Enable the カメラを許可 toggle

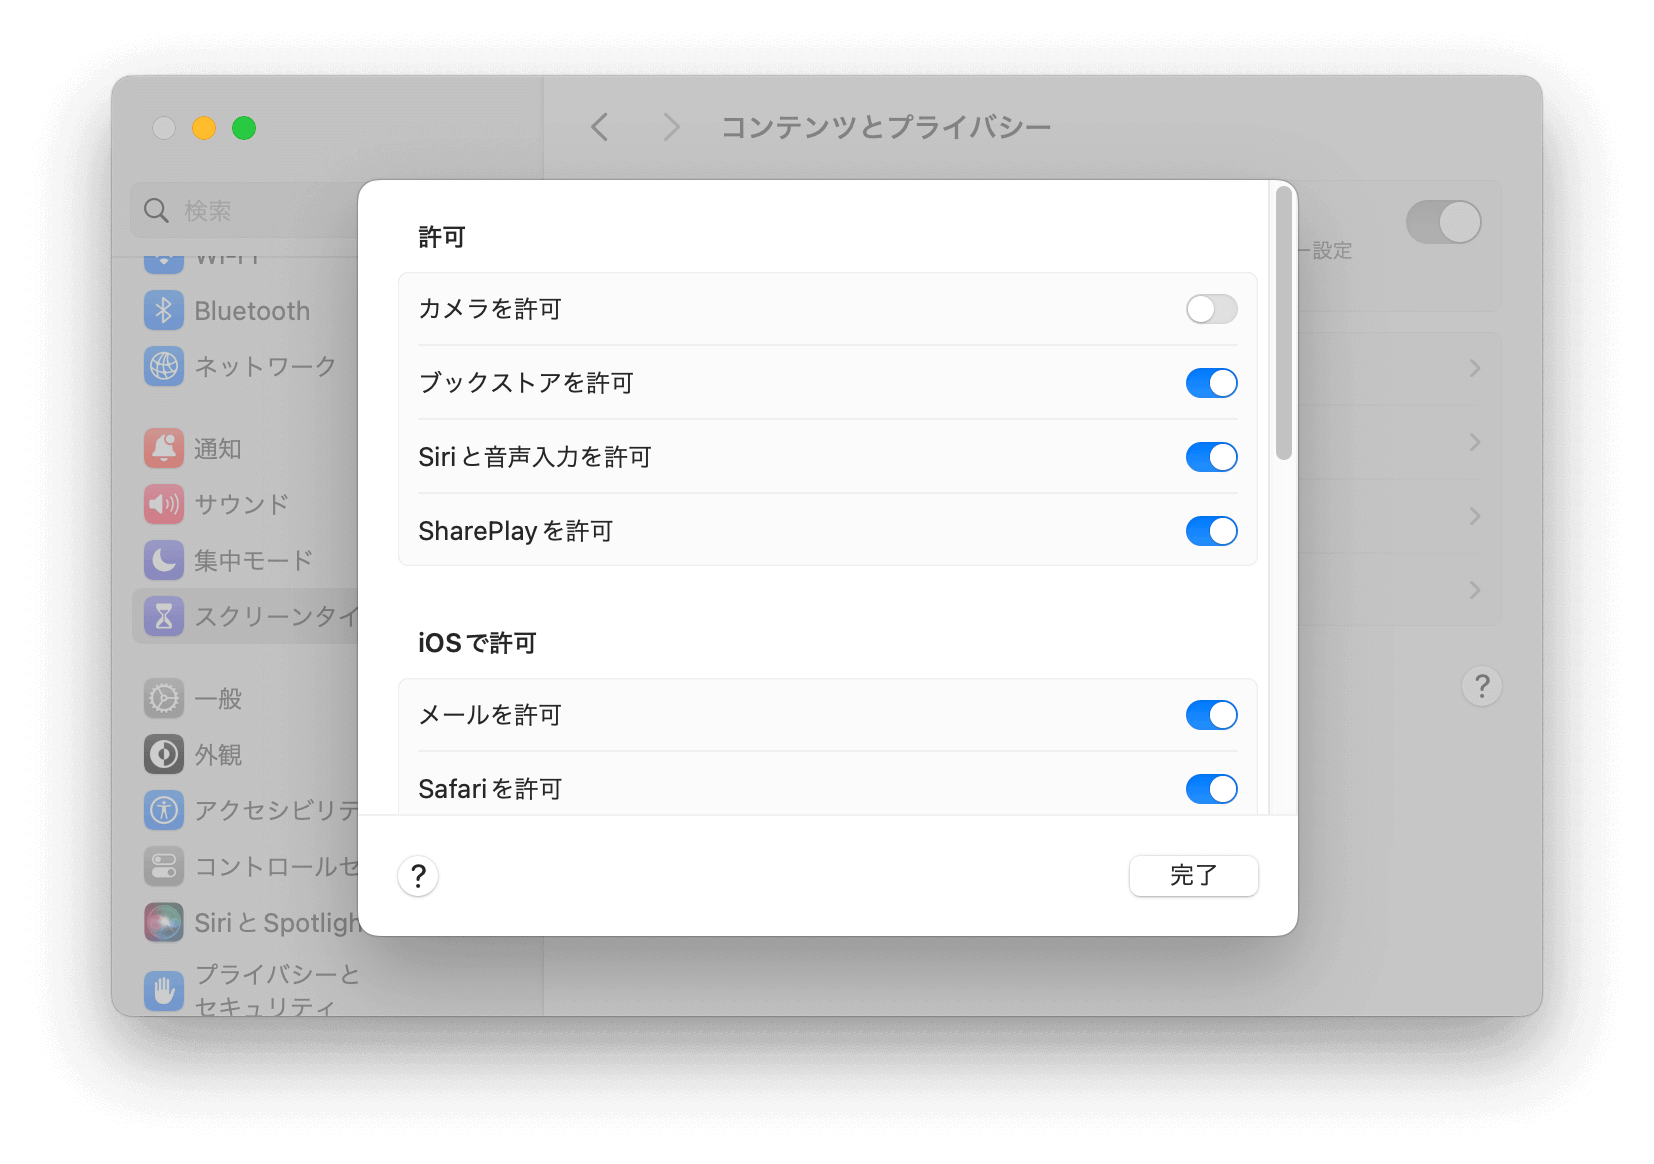pos(1211,309)
